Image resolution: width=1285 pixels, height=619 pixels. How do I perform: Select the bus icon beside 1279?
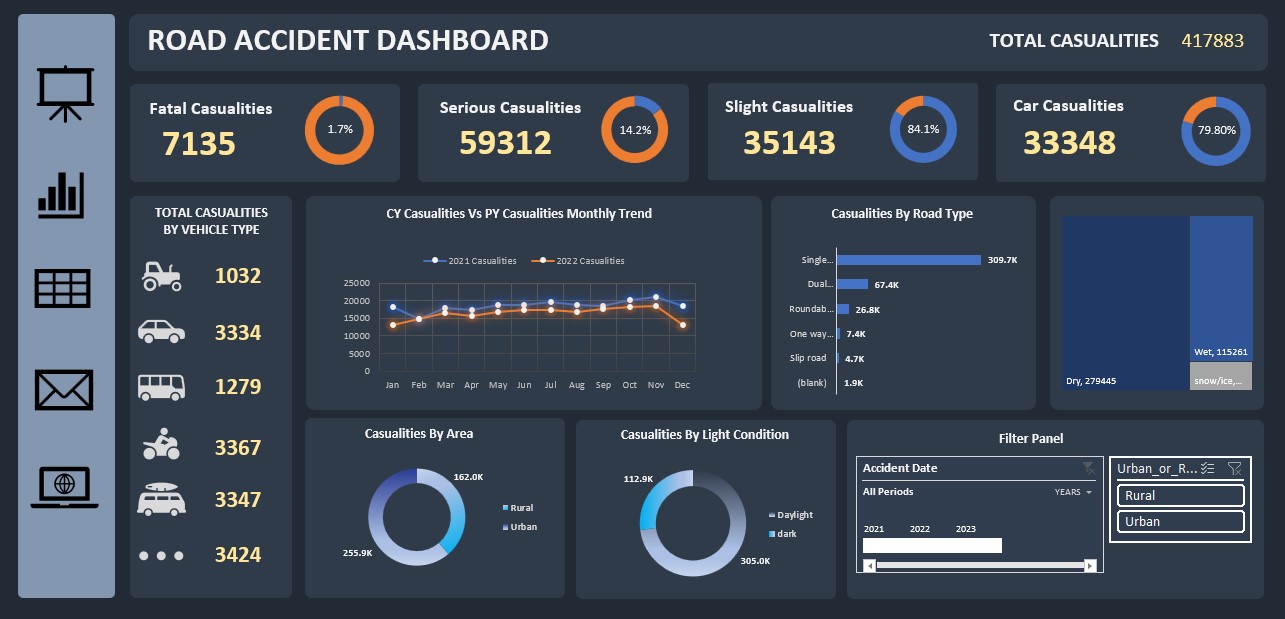(160, 386)
